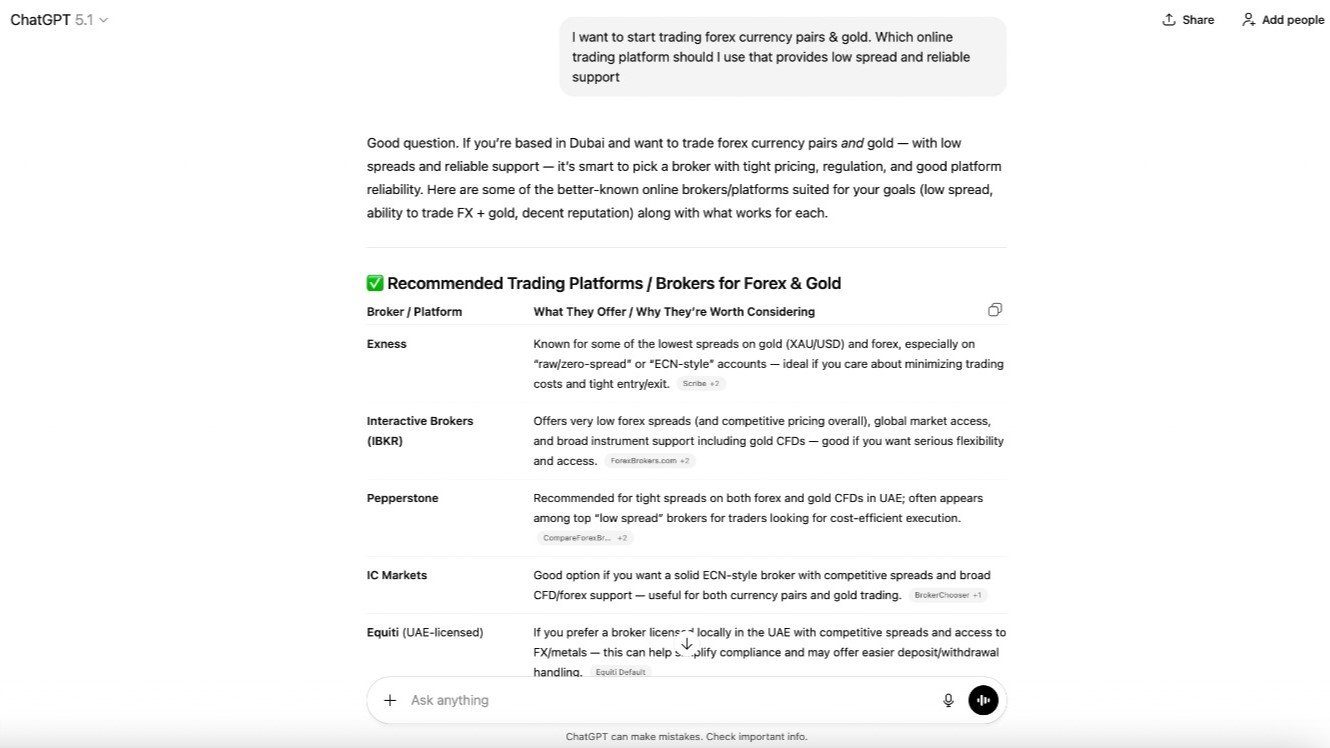Click the Interactive Brokers (IBKR) table entry
This screenshot has width=1330, height=748.
(419, 431)
